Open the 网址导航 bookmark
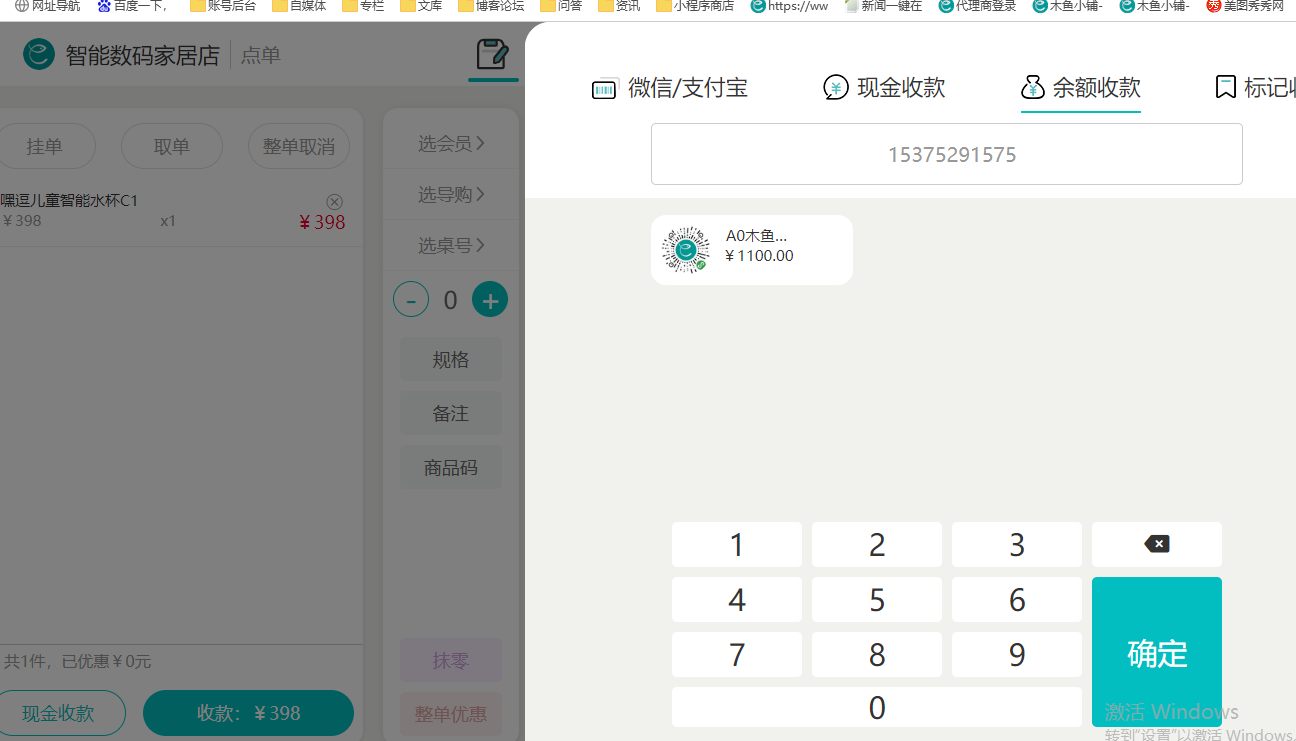Screen dimensions: 1296x741 48,6
